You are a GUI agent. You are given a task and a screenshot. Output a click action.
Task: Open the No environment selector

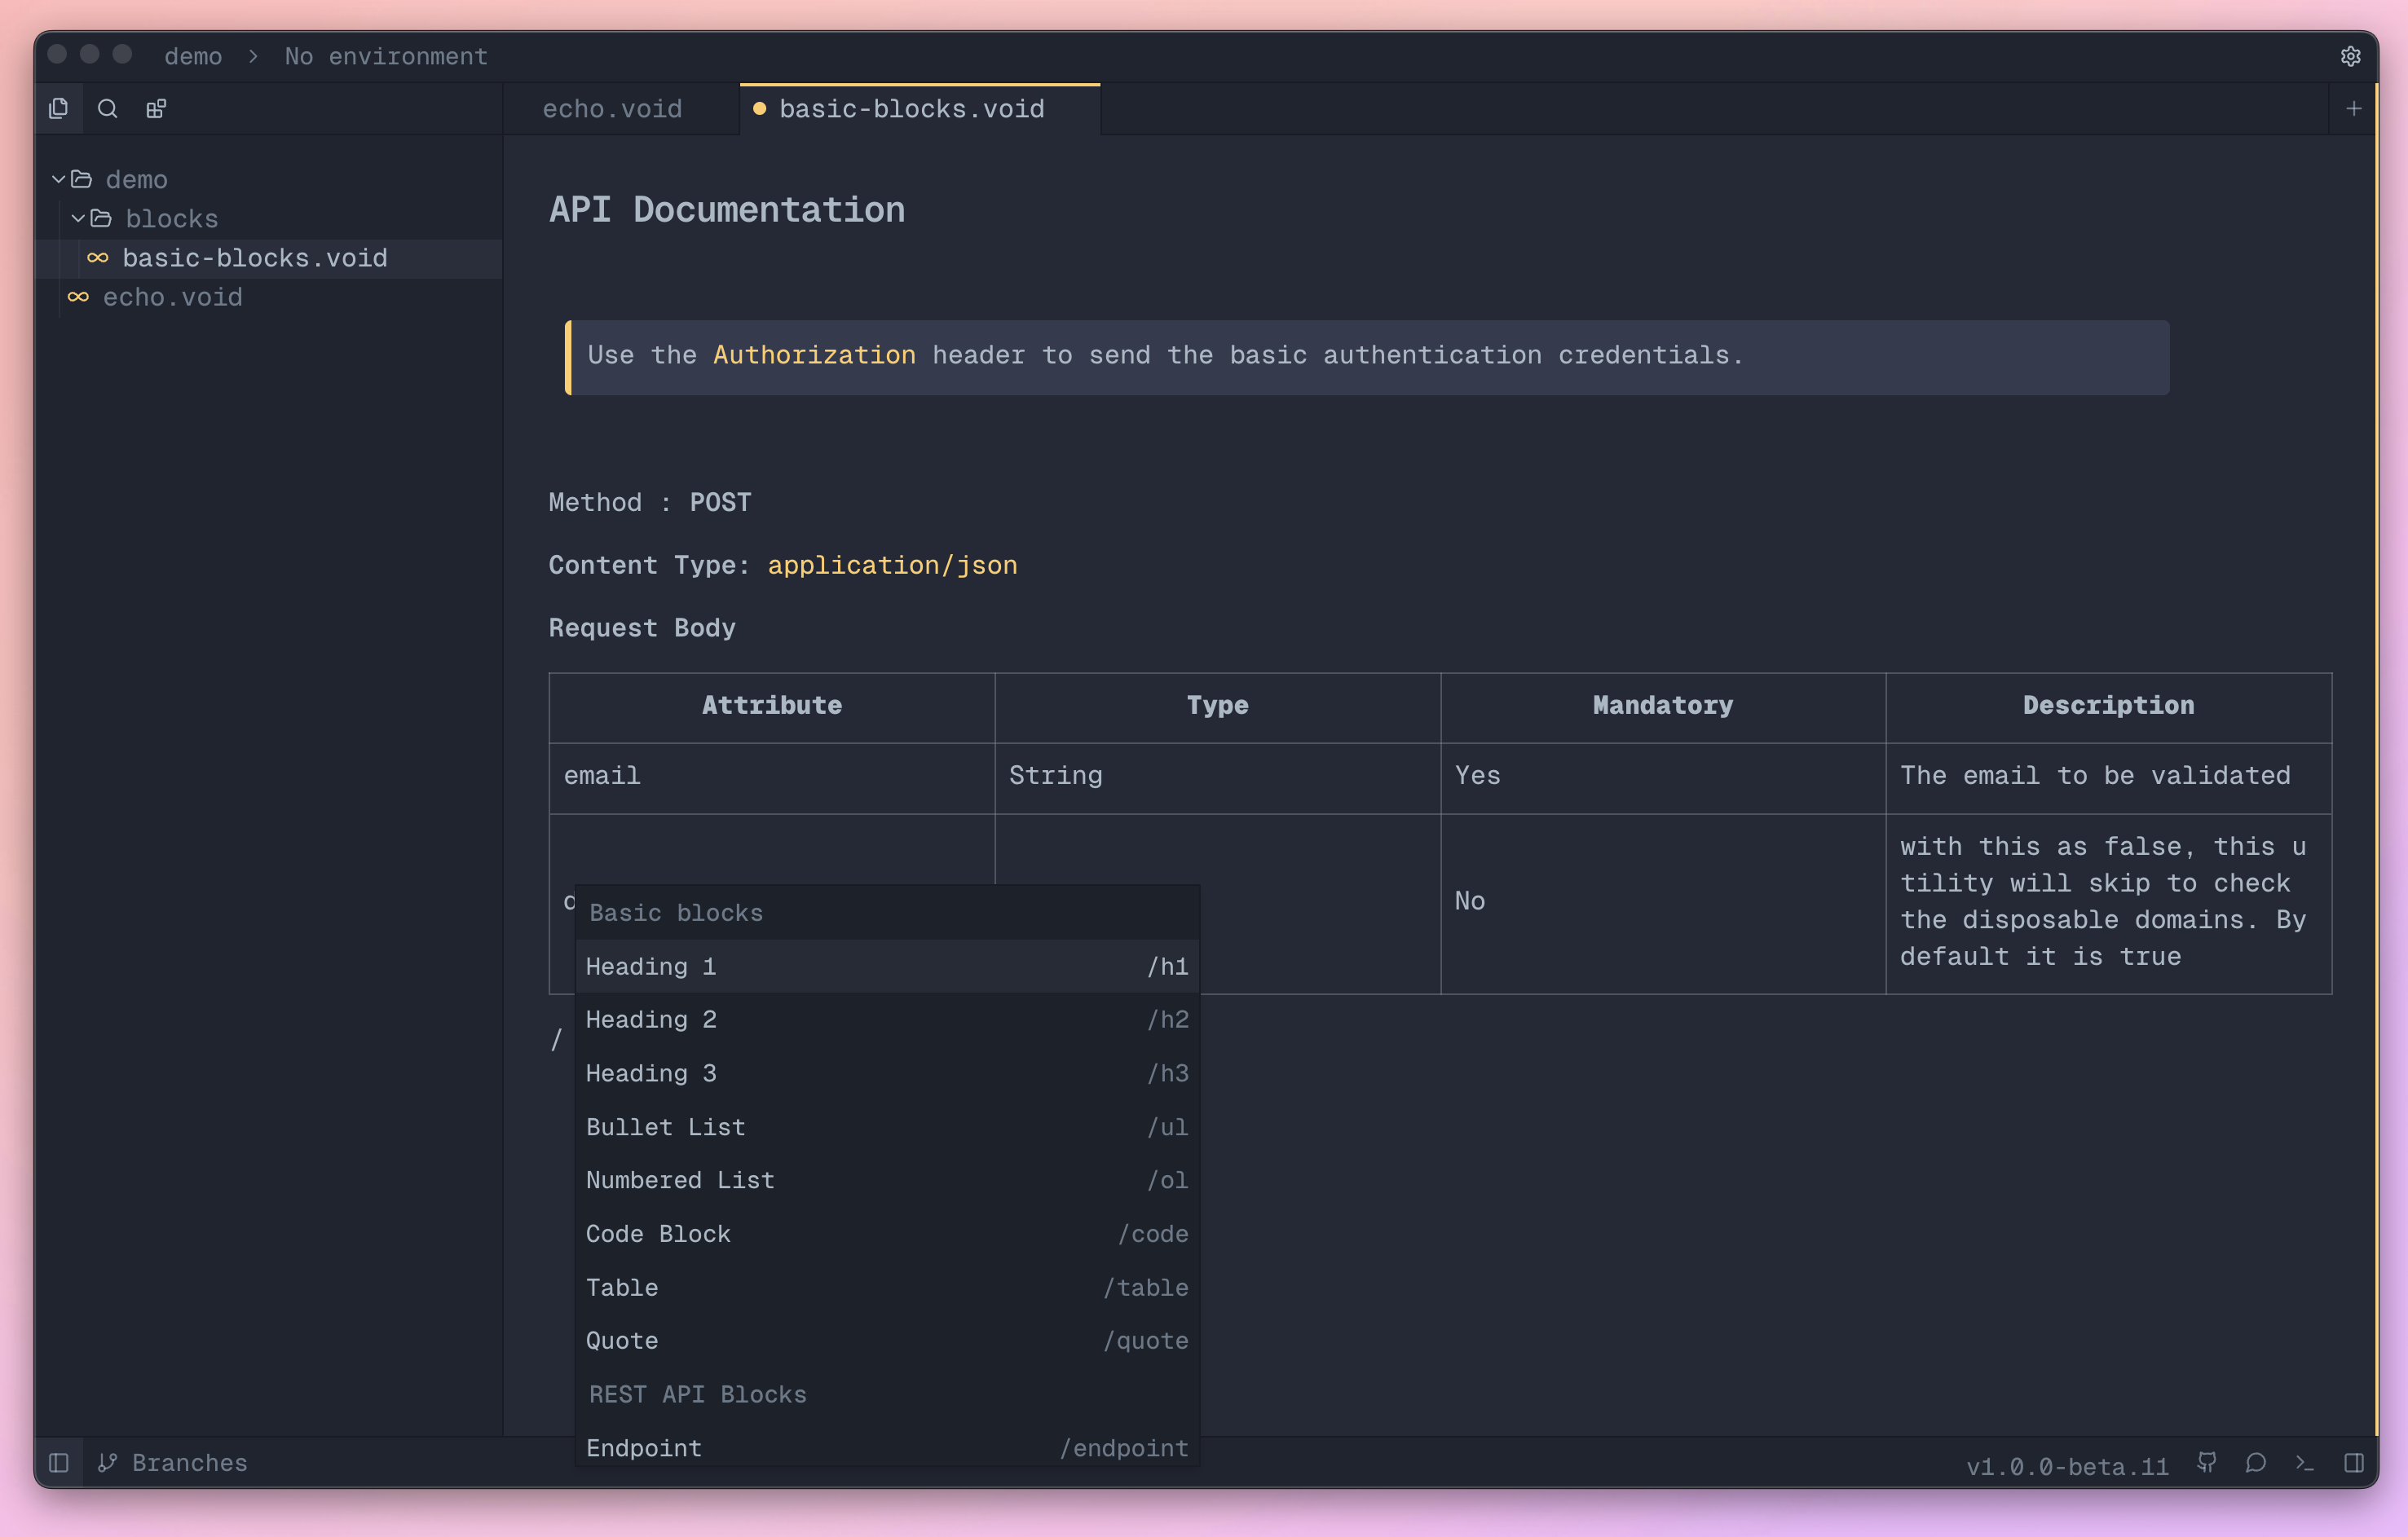click(x=386, y=56)
